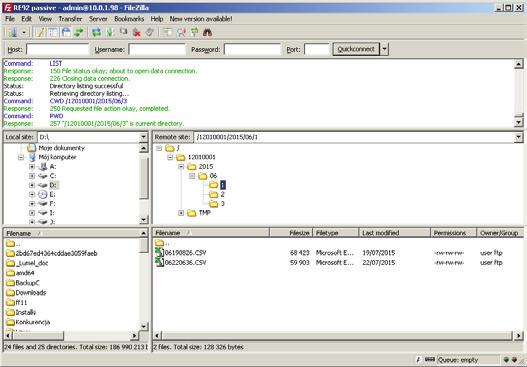
Task: Select file 06220636.CSV
Action: 185,262
